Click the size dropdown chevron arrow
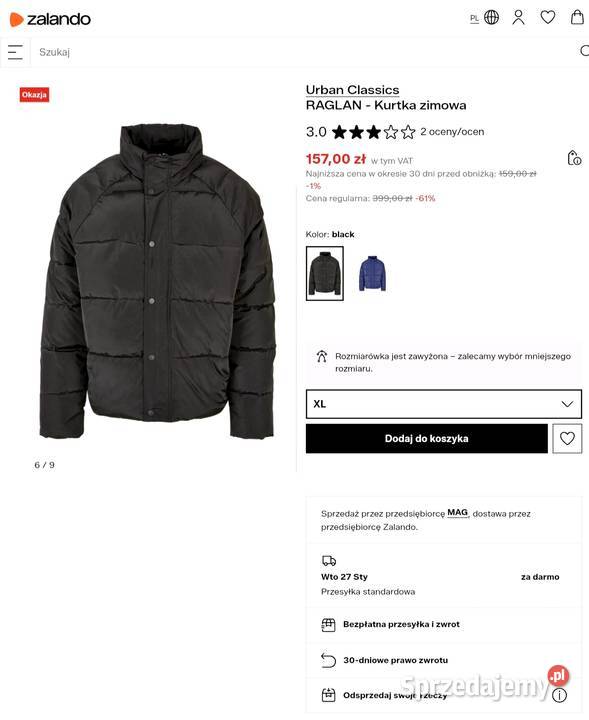Screen dimensions: 589x720 (567, 404)
